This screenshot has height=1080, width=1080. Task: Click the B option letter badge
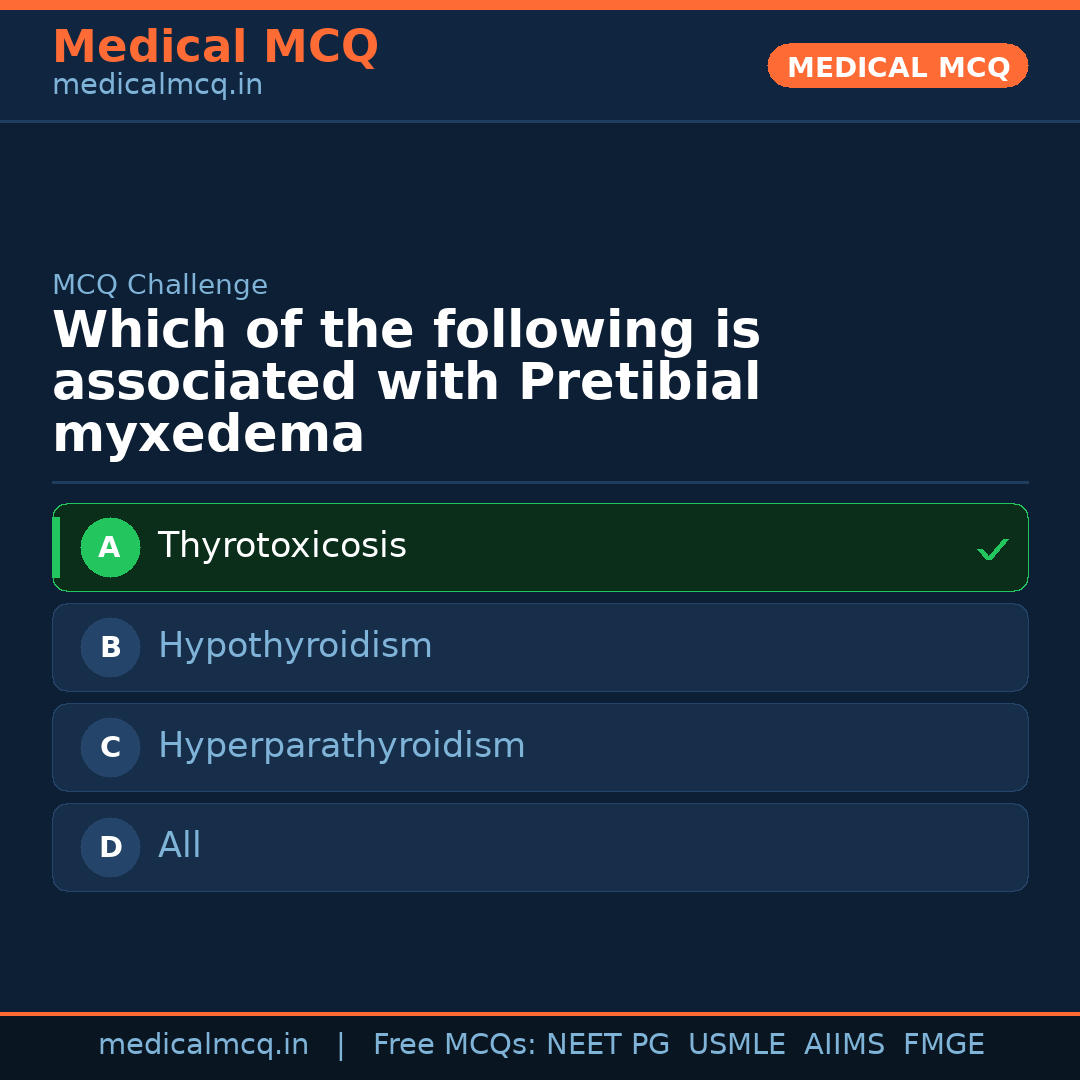coord(110,647)
